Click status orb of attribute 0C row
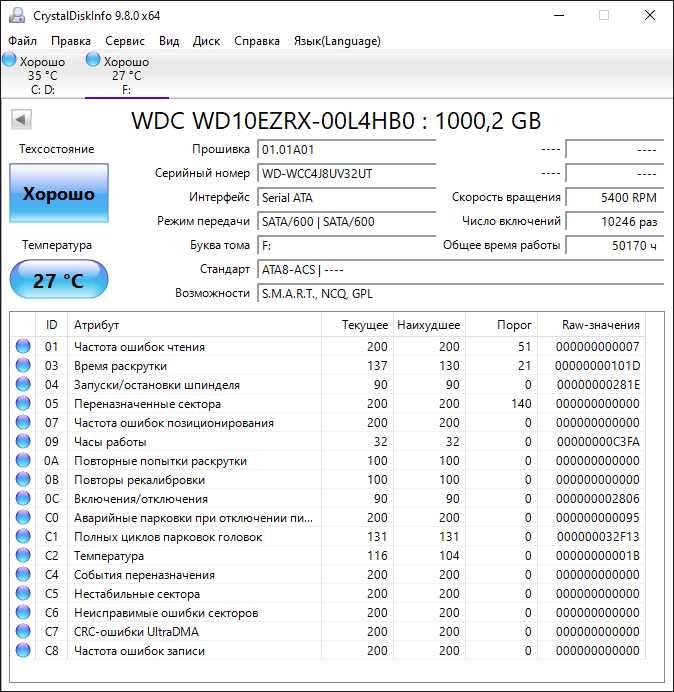 tap(23, 498)
